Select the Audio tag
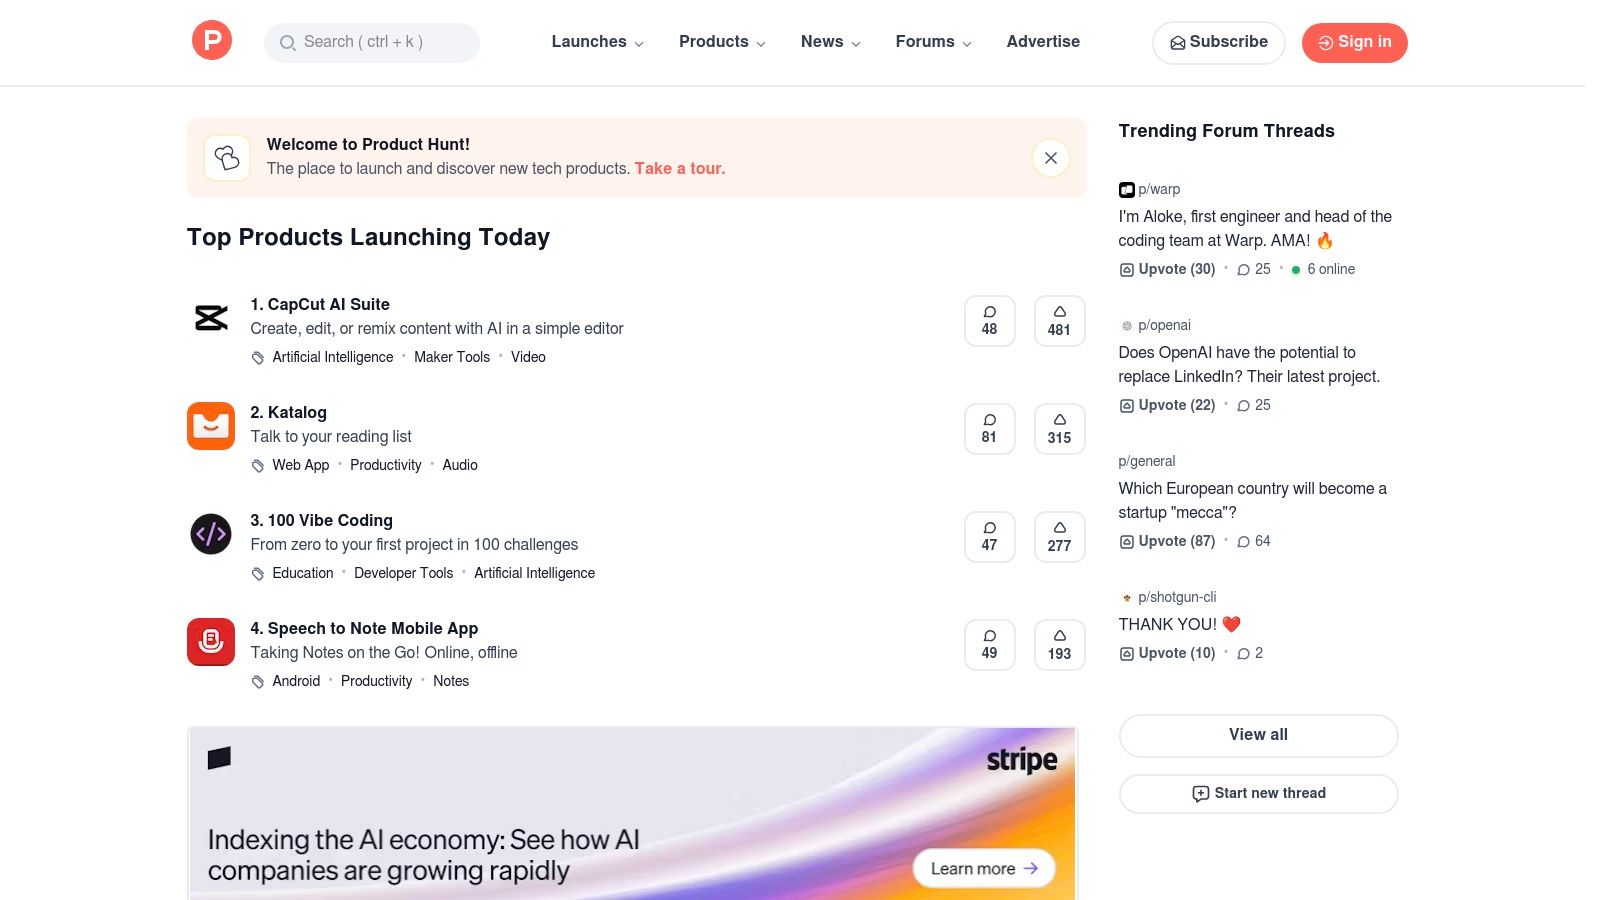 (460, 465)
